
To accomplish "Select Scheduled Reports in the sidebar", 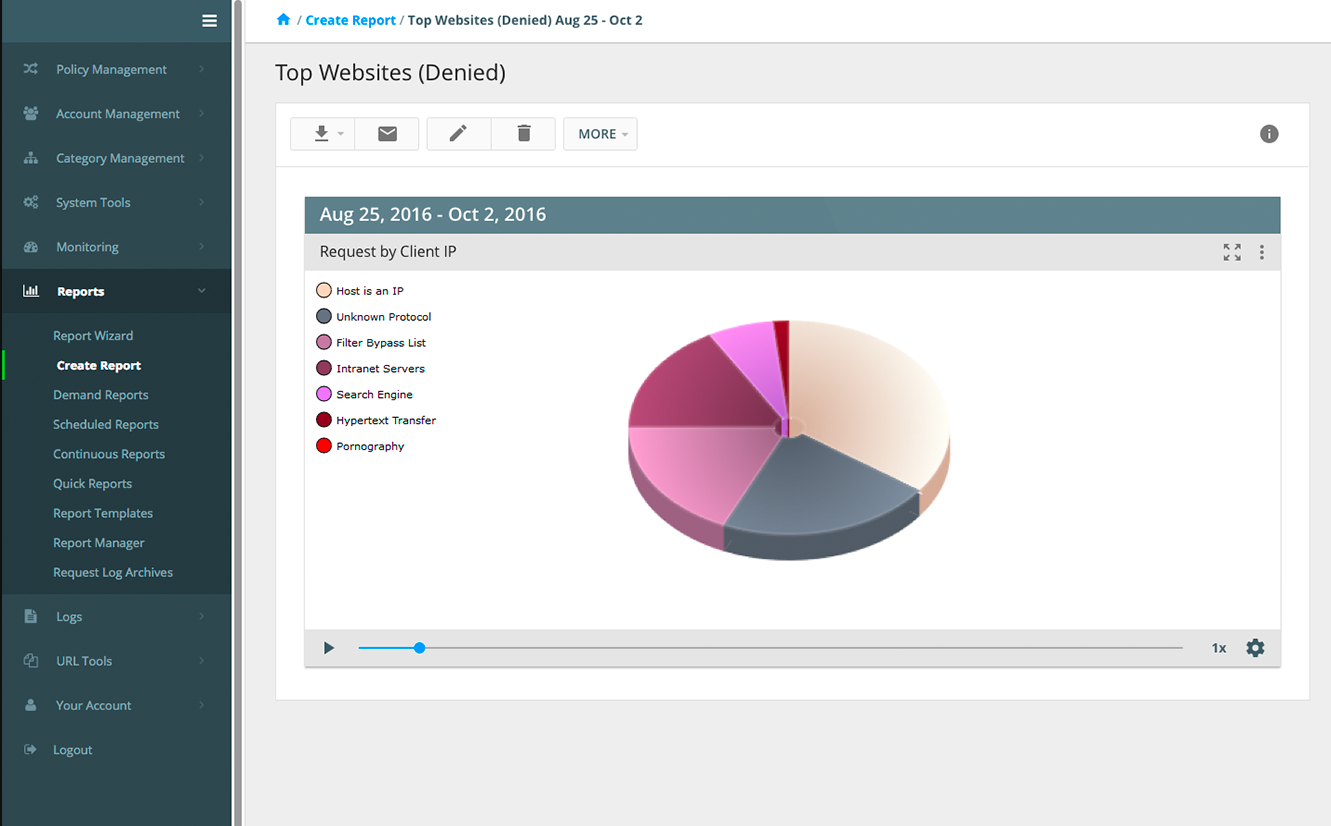I will coord(106,424).
